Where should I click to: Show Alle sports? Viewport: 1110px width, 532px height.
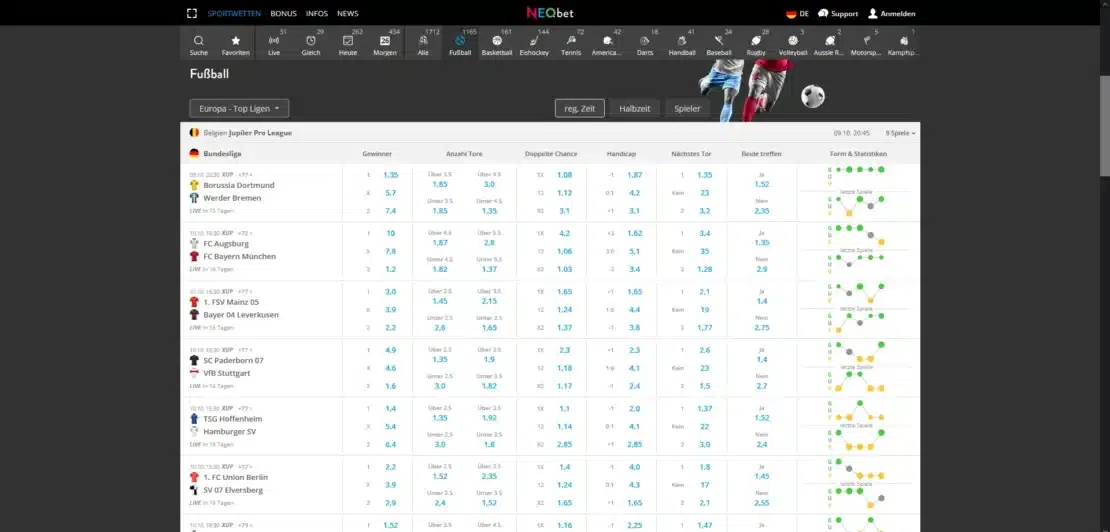click(423, 41)
